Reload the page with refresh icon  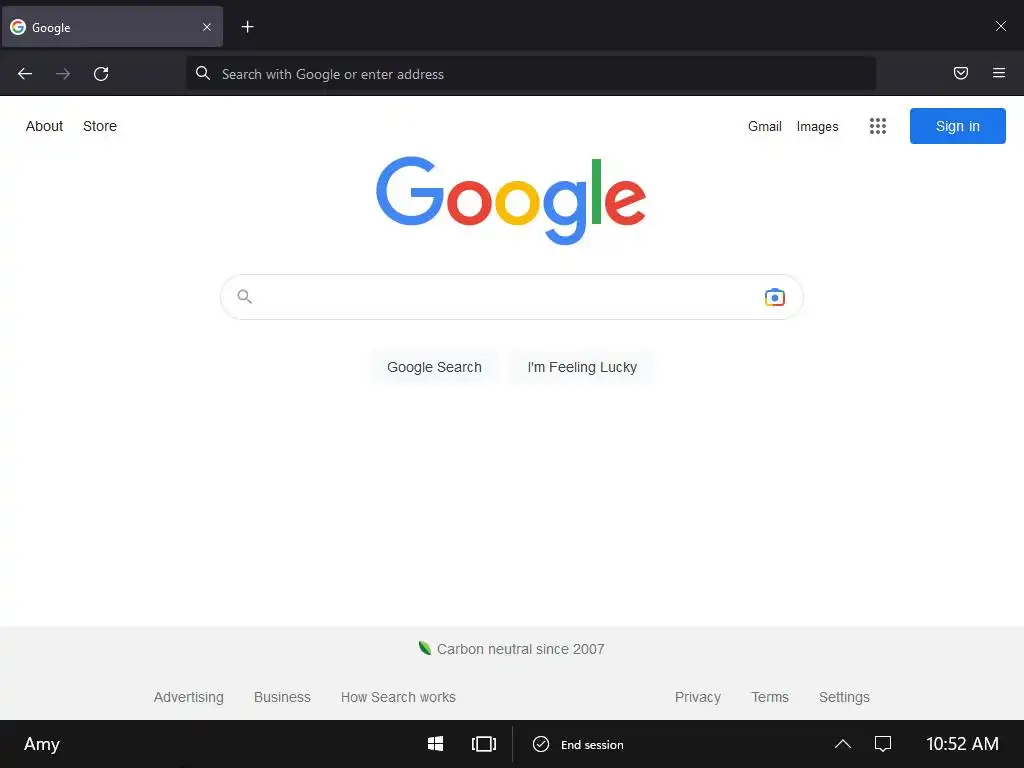pos(101,74)
